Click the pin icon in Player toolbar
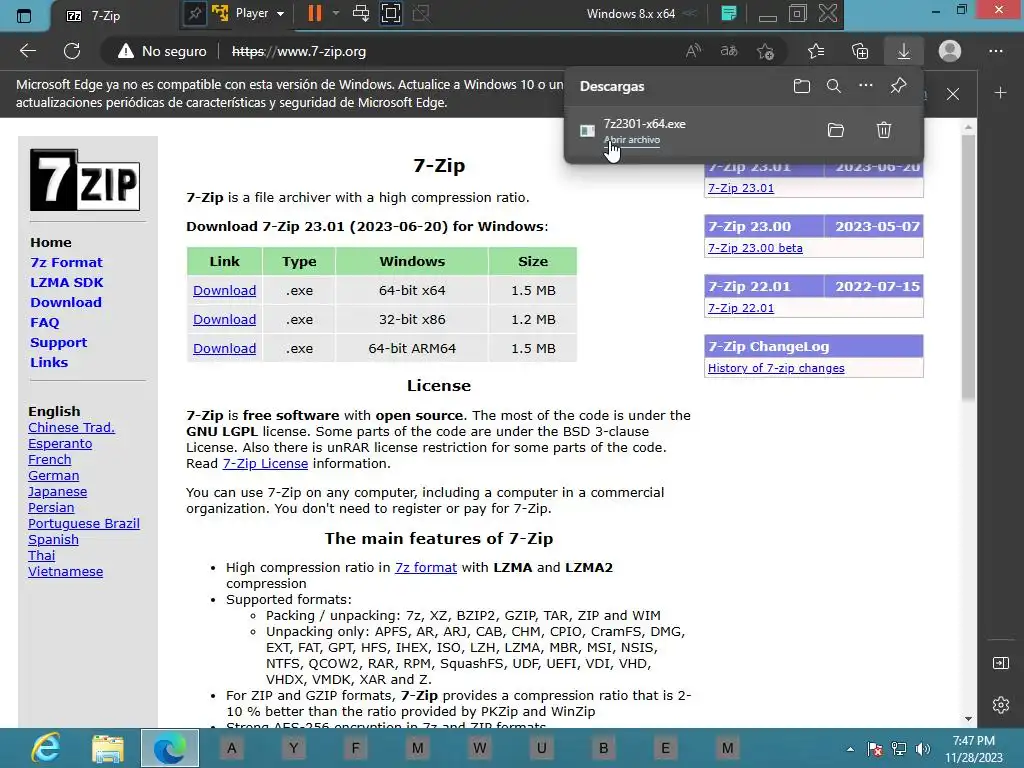Viewport: 1024px width, 768px height. coord(194,14)
